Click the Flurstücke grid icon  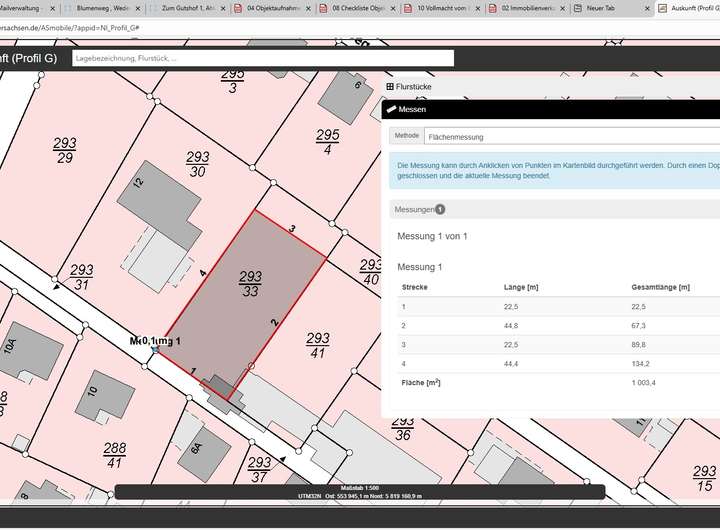click(390, 88)
